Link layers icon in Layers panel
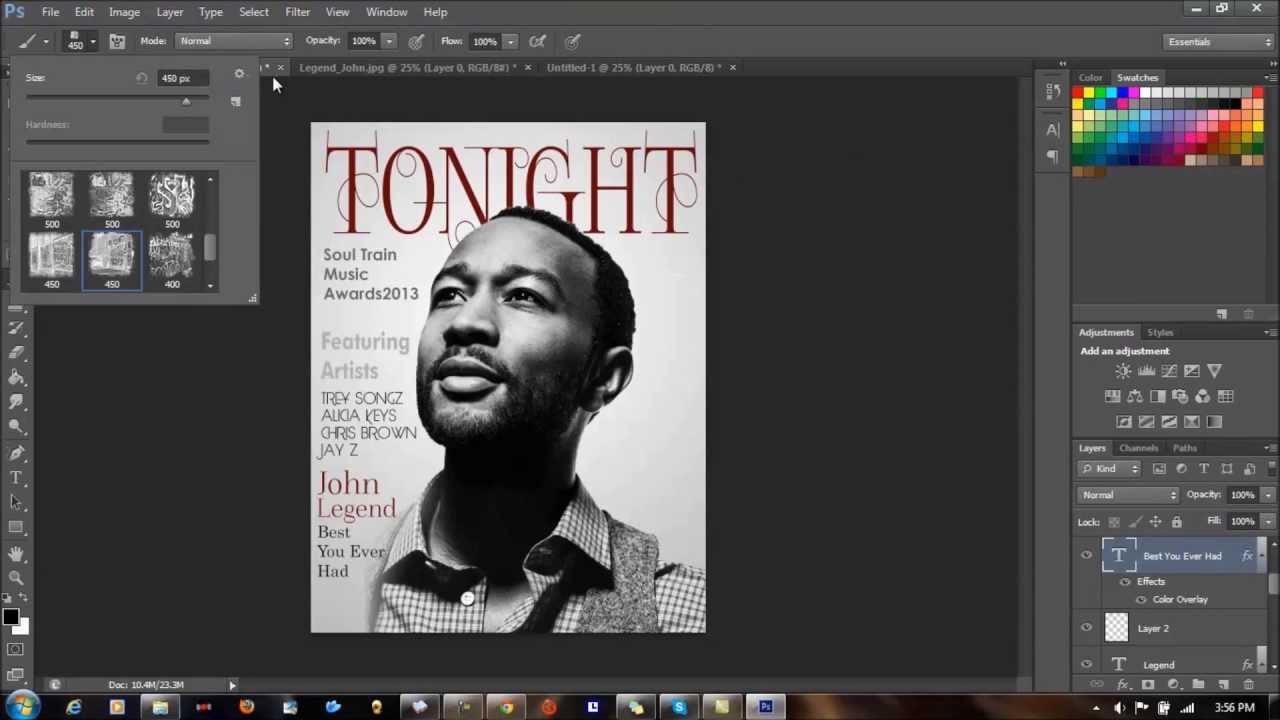Screen dimensions: 1280x720 pos(1097,685)
